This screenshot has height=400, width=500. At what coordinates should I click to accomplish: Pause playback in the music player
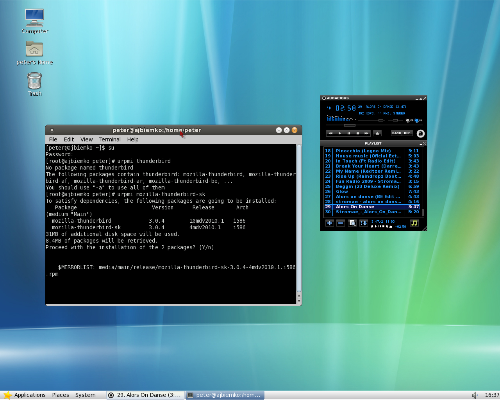coord(349,133)
